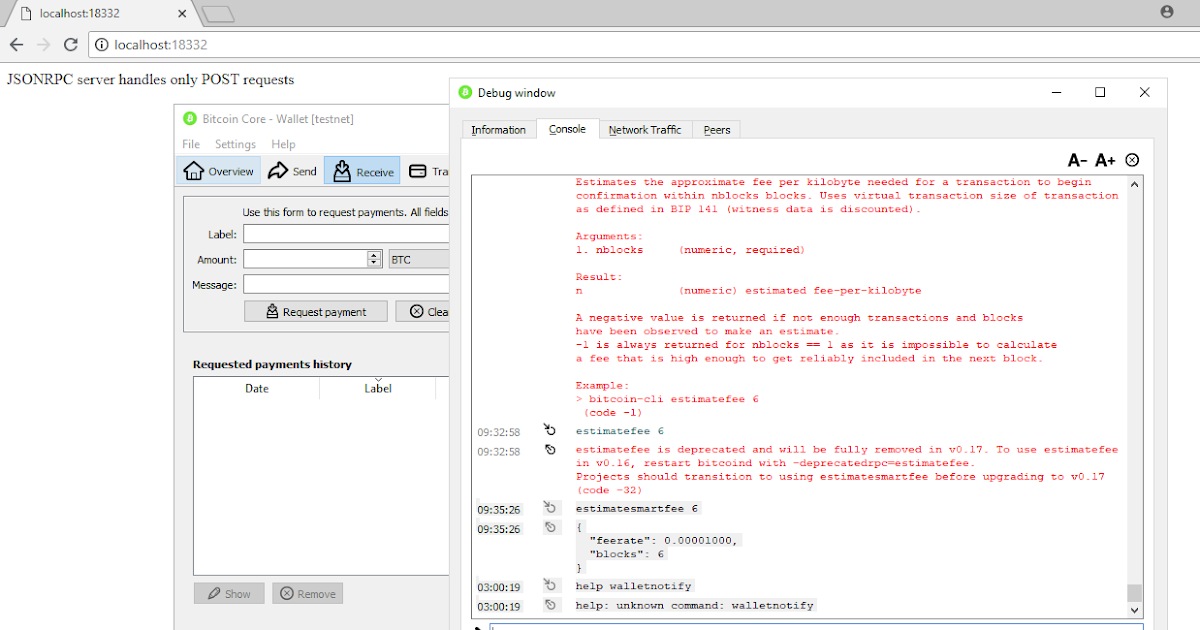Screen dimensions: 1200x630
Task: Maximize the Debug window
Action: 1100,92
